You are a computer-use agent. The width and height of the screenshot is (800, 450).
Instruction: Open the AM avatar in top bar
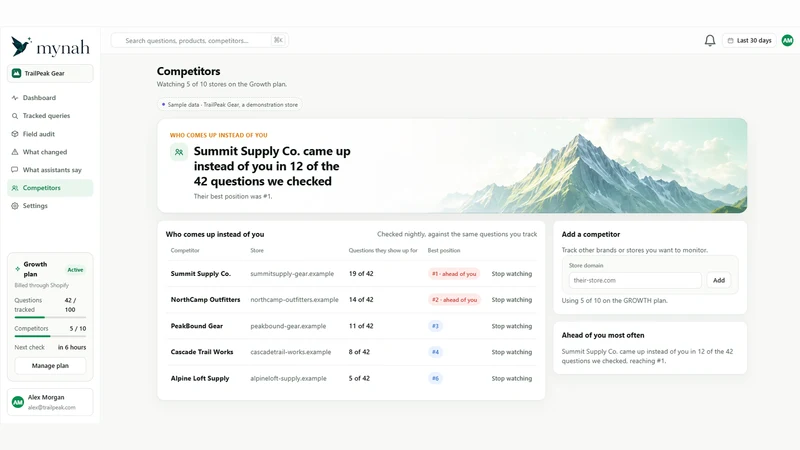tap(787, 40)
